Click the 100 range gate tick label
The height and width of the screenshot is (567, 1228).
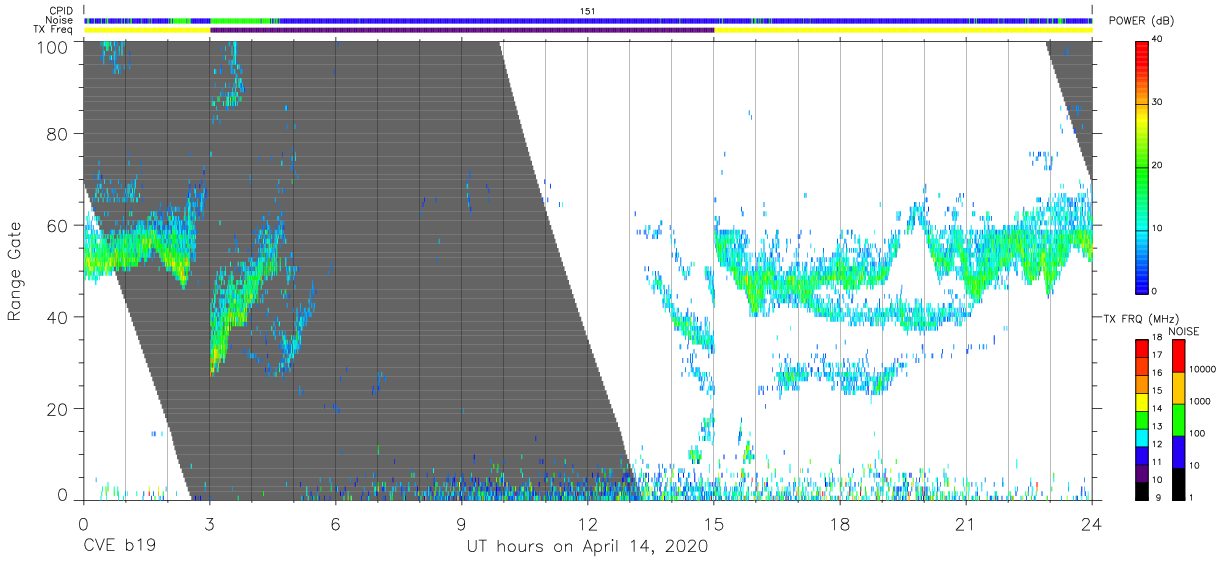(54, 47)
